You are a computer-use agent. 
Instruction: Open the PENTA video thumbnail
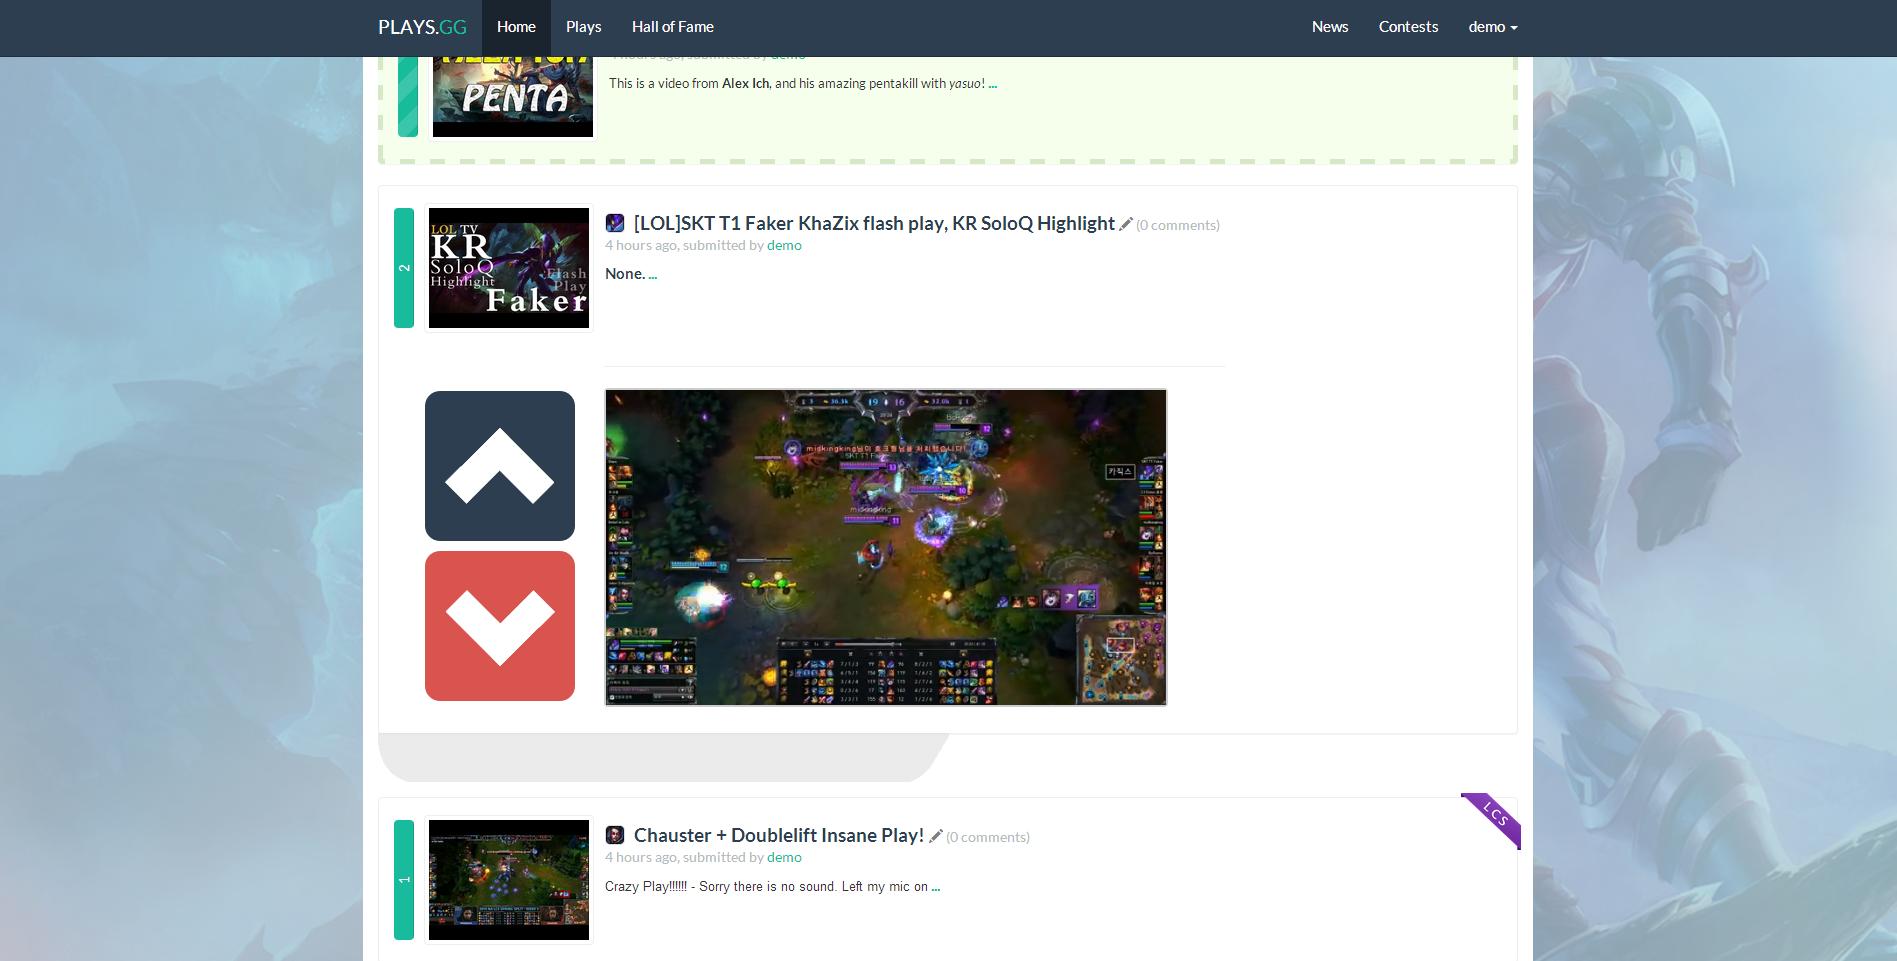513,96
